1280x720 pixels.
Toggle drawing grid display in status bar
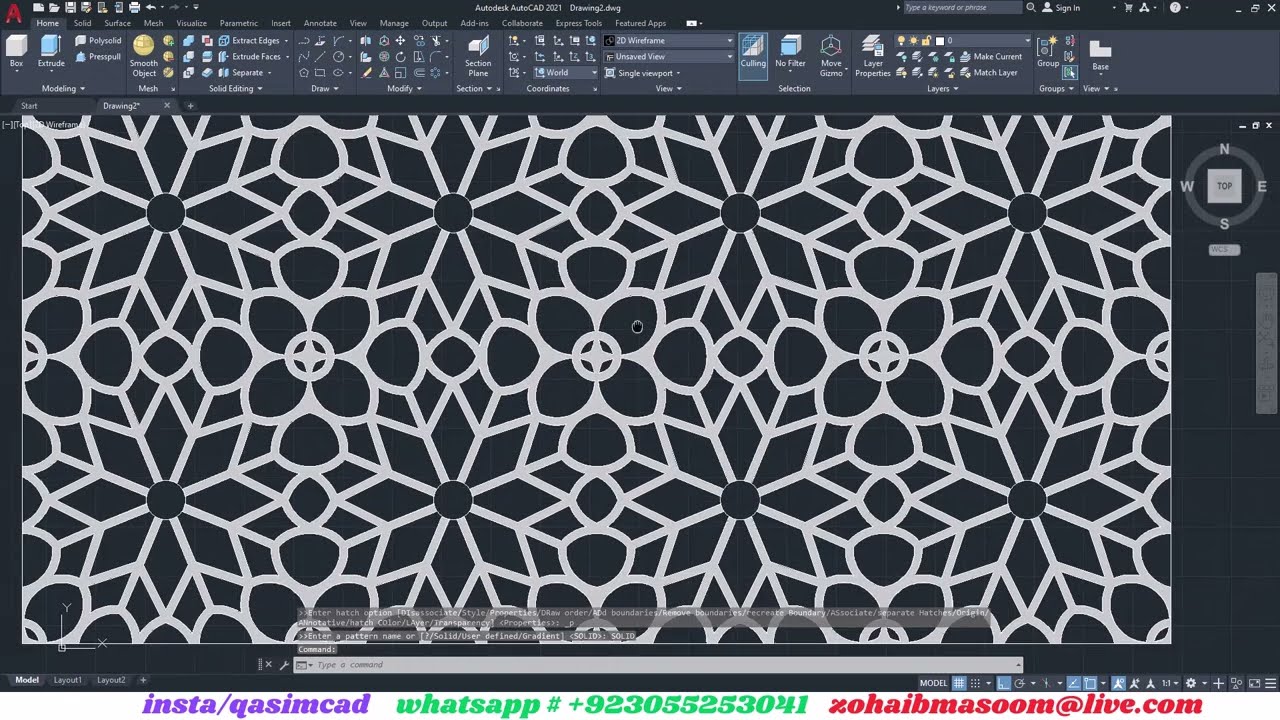959,683
